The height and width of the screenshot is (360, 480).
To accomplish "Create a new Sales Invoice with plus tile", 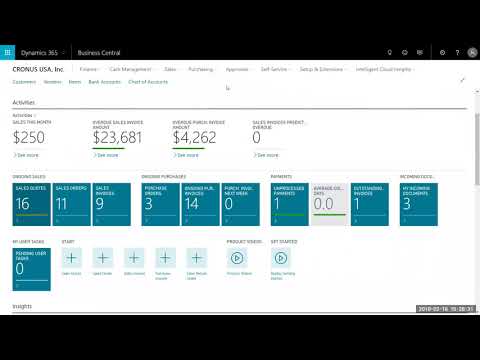I will [x=134, y=258].
